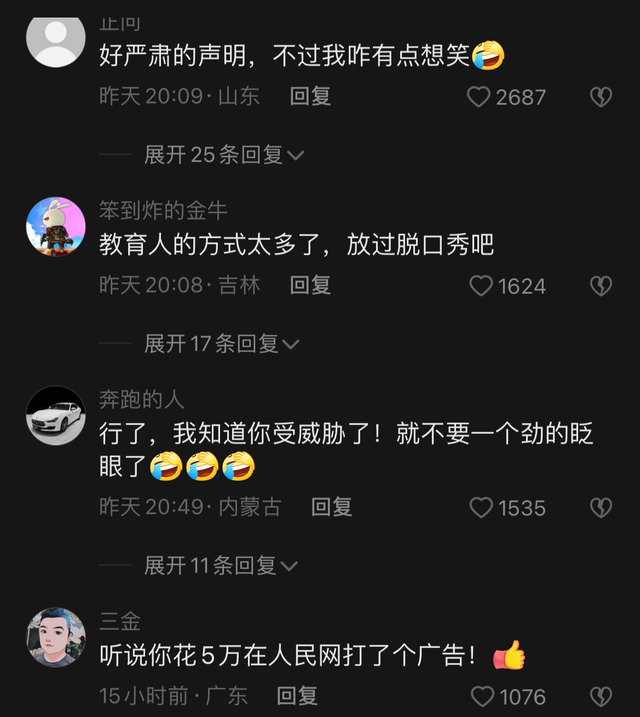
Task: Dislike the 广东 comment via broken heart
Action: pyautogui.click(x=601, y=696)
